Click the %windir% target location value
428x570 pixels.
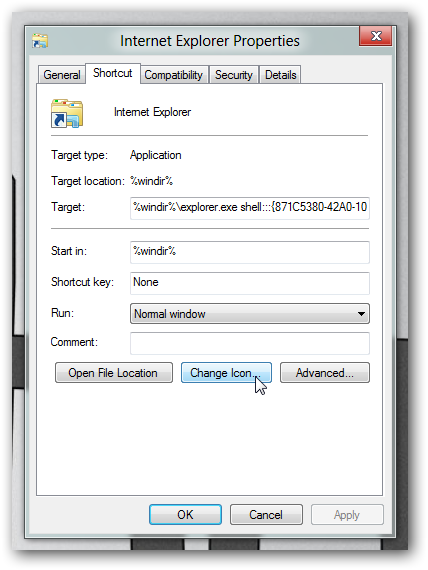(152, 181)
